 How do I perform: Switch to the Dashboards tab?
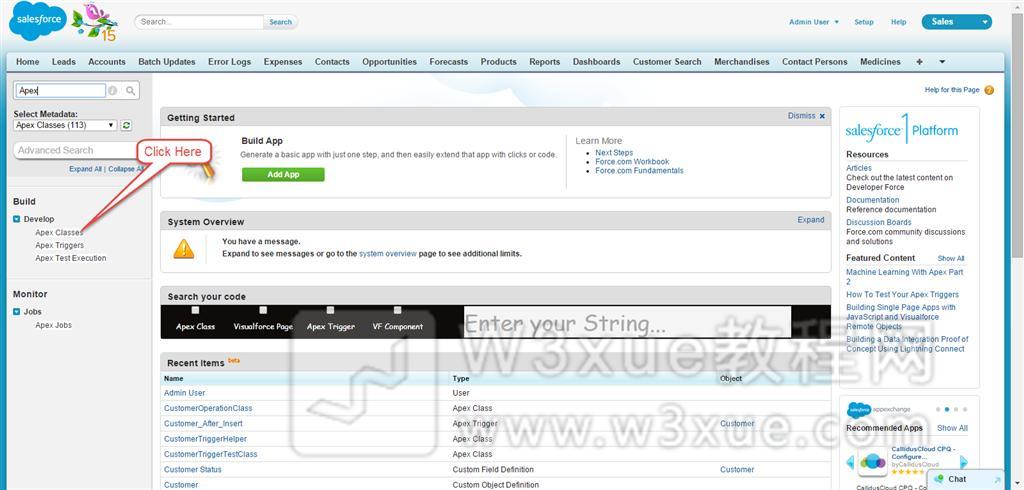coord(596,61)
